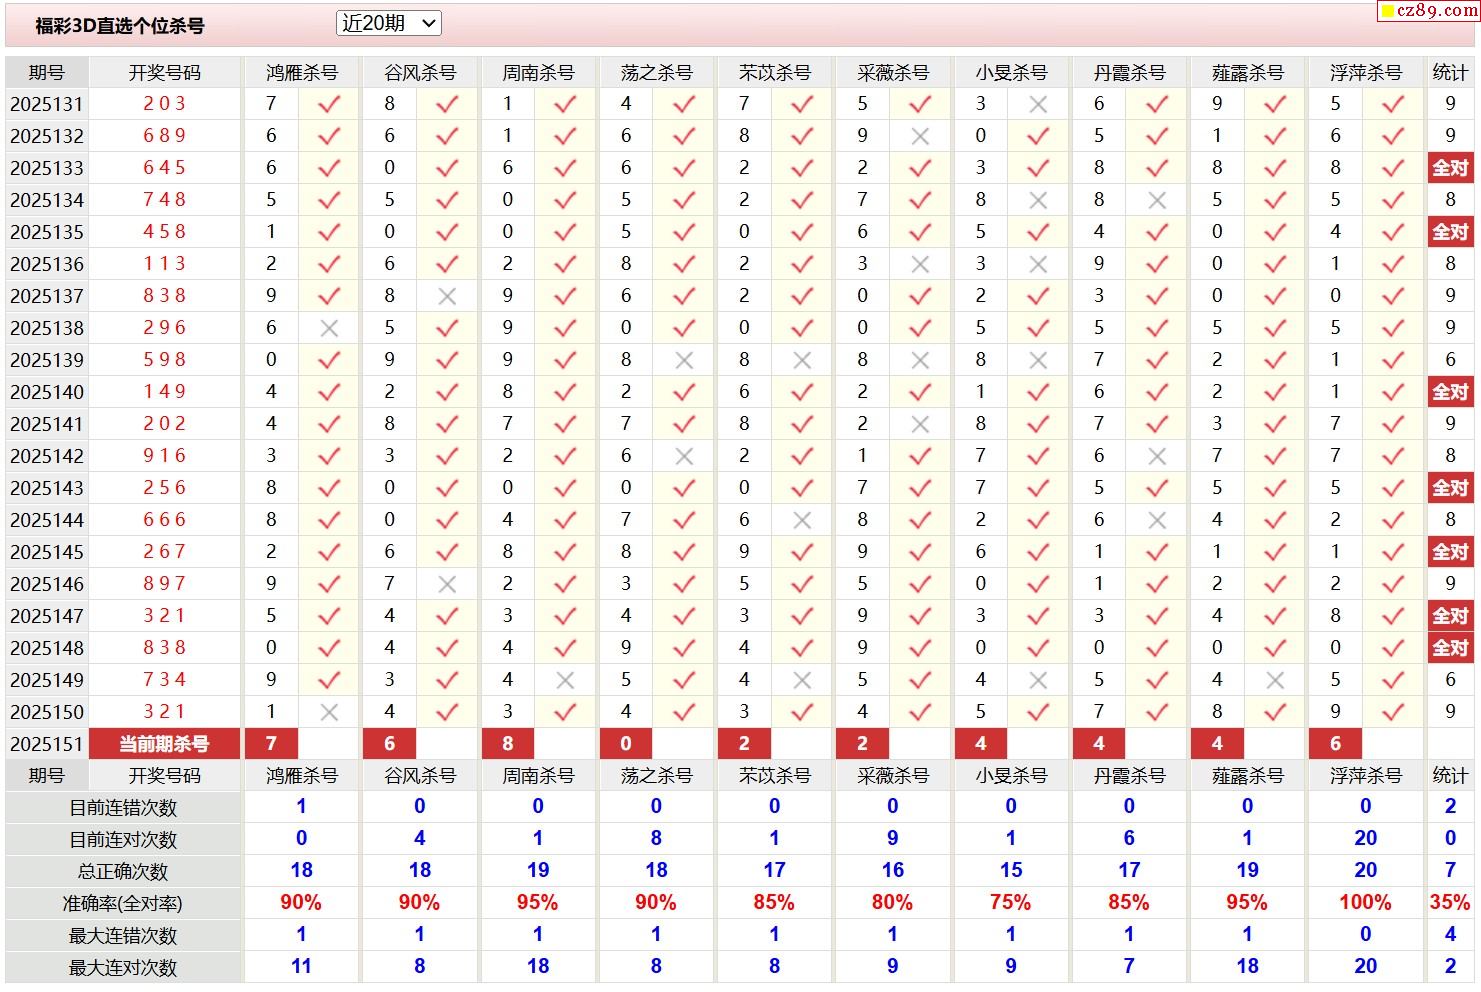Click the 全对 badge in row 2025135

[1450, 232]
